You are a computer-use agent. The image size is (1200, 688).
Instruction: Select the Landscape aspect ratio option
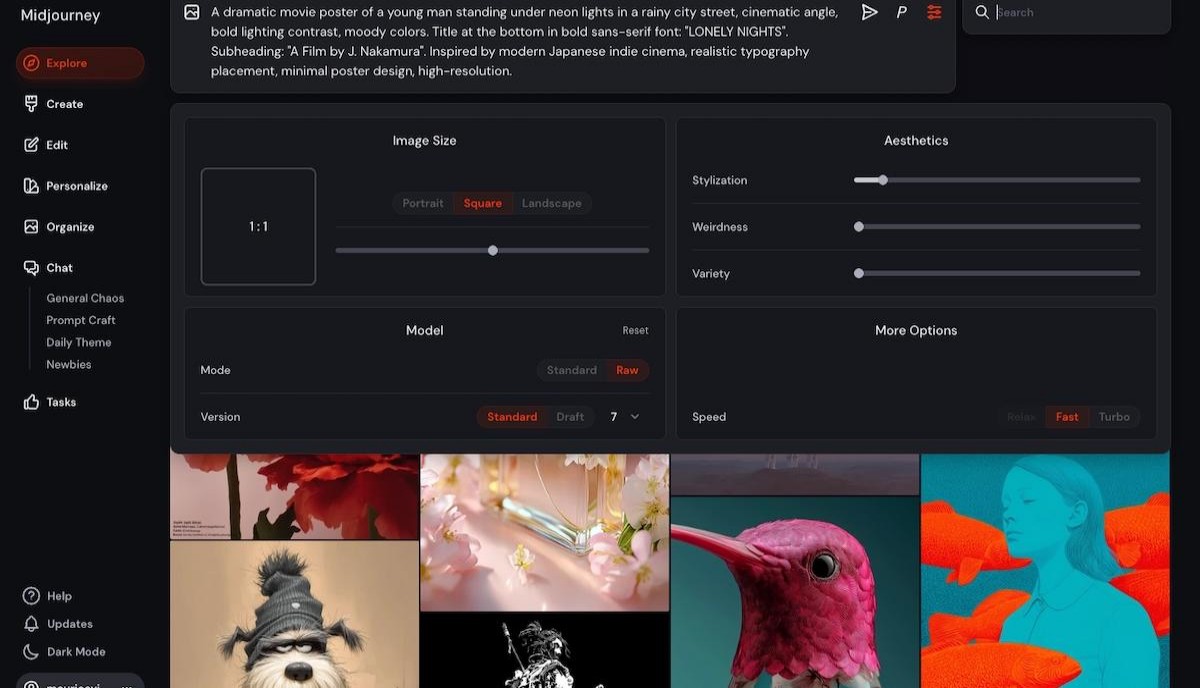coord(552,202)
